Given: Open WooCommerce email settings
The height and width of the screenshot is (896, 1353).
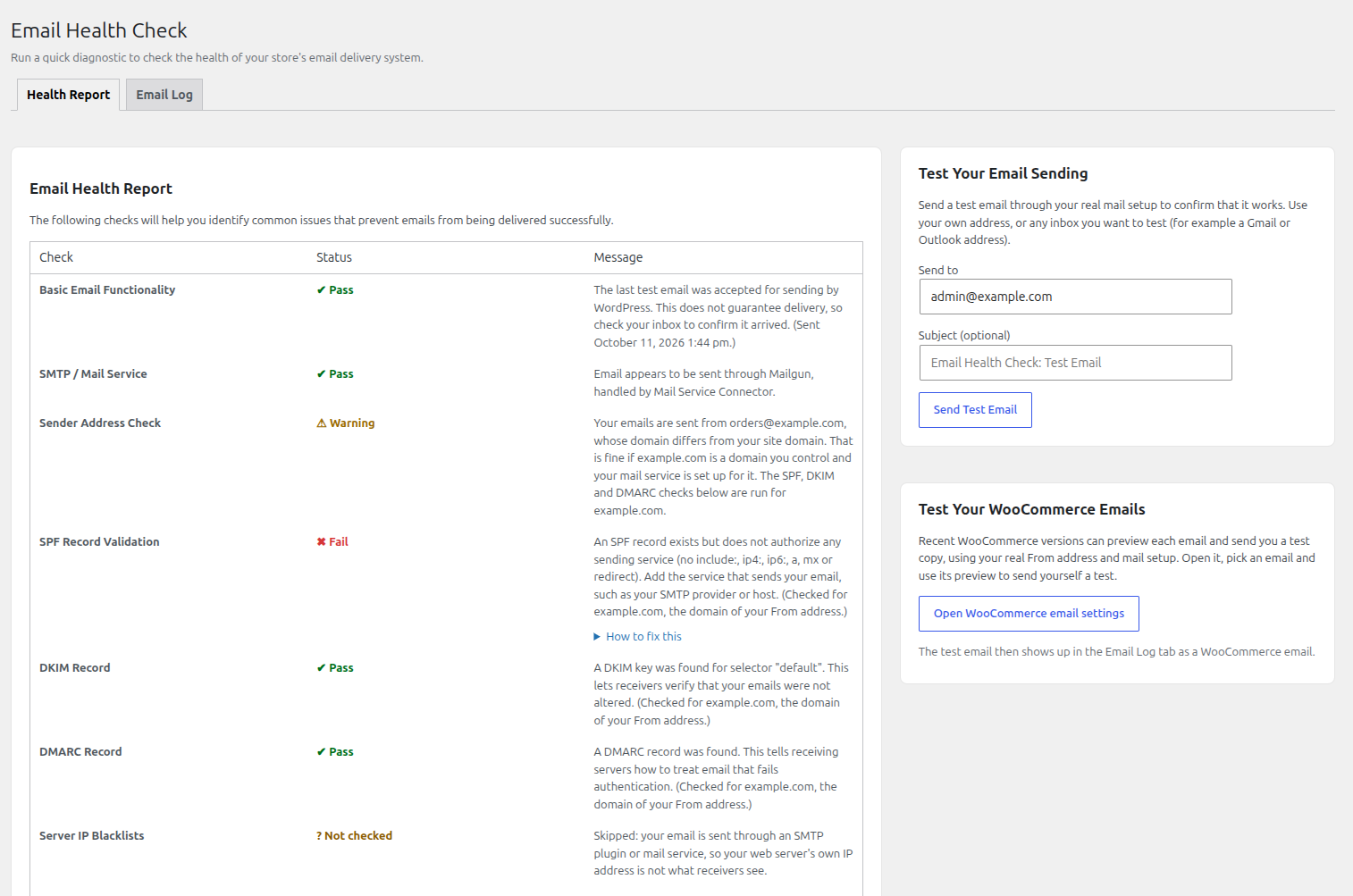Looking at the screenshot, I should [x=1029, y=614].
